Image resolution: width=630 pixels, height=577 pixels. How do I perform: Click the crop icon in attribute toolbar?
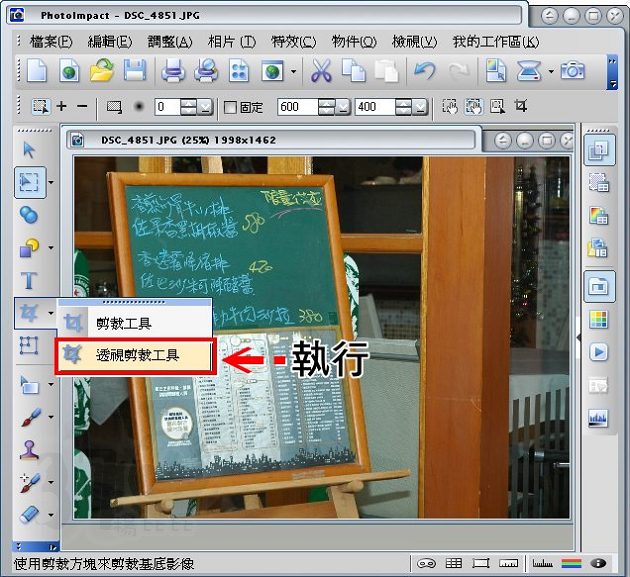(x=521, y=106)
